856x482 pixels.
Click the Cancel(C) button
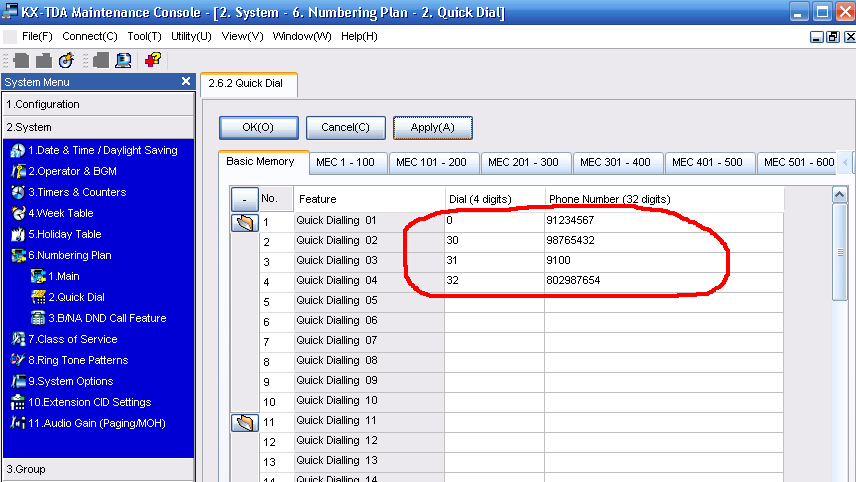[346, 128]
